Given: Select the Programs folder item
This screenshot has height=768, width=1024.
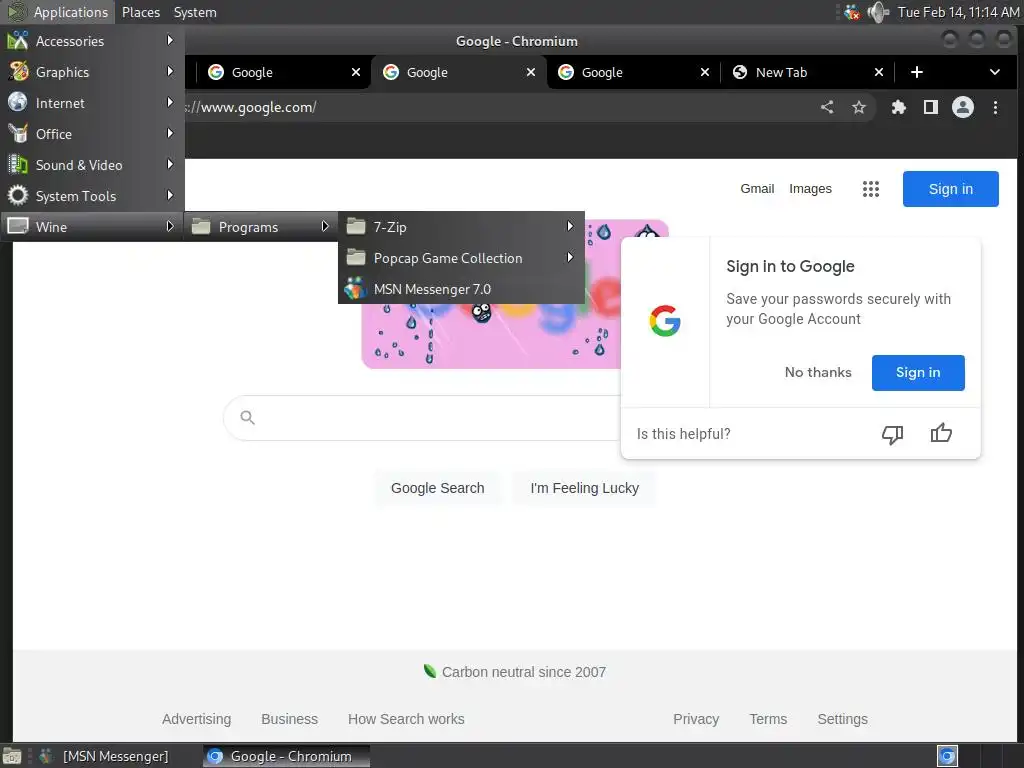Looking at the screenshot, I should (x=261, y=227).
